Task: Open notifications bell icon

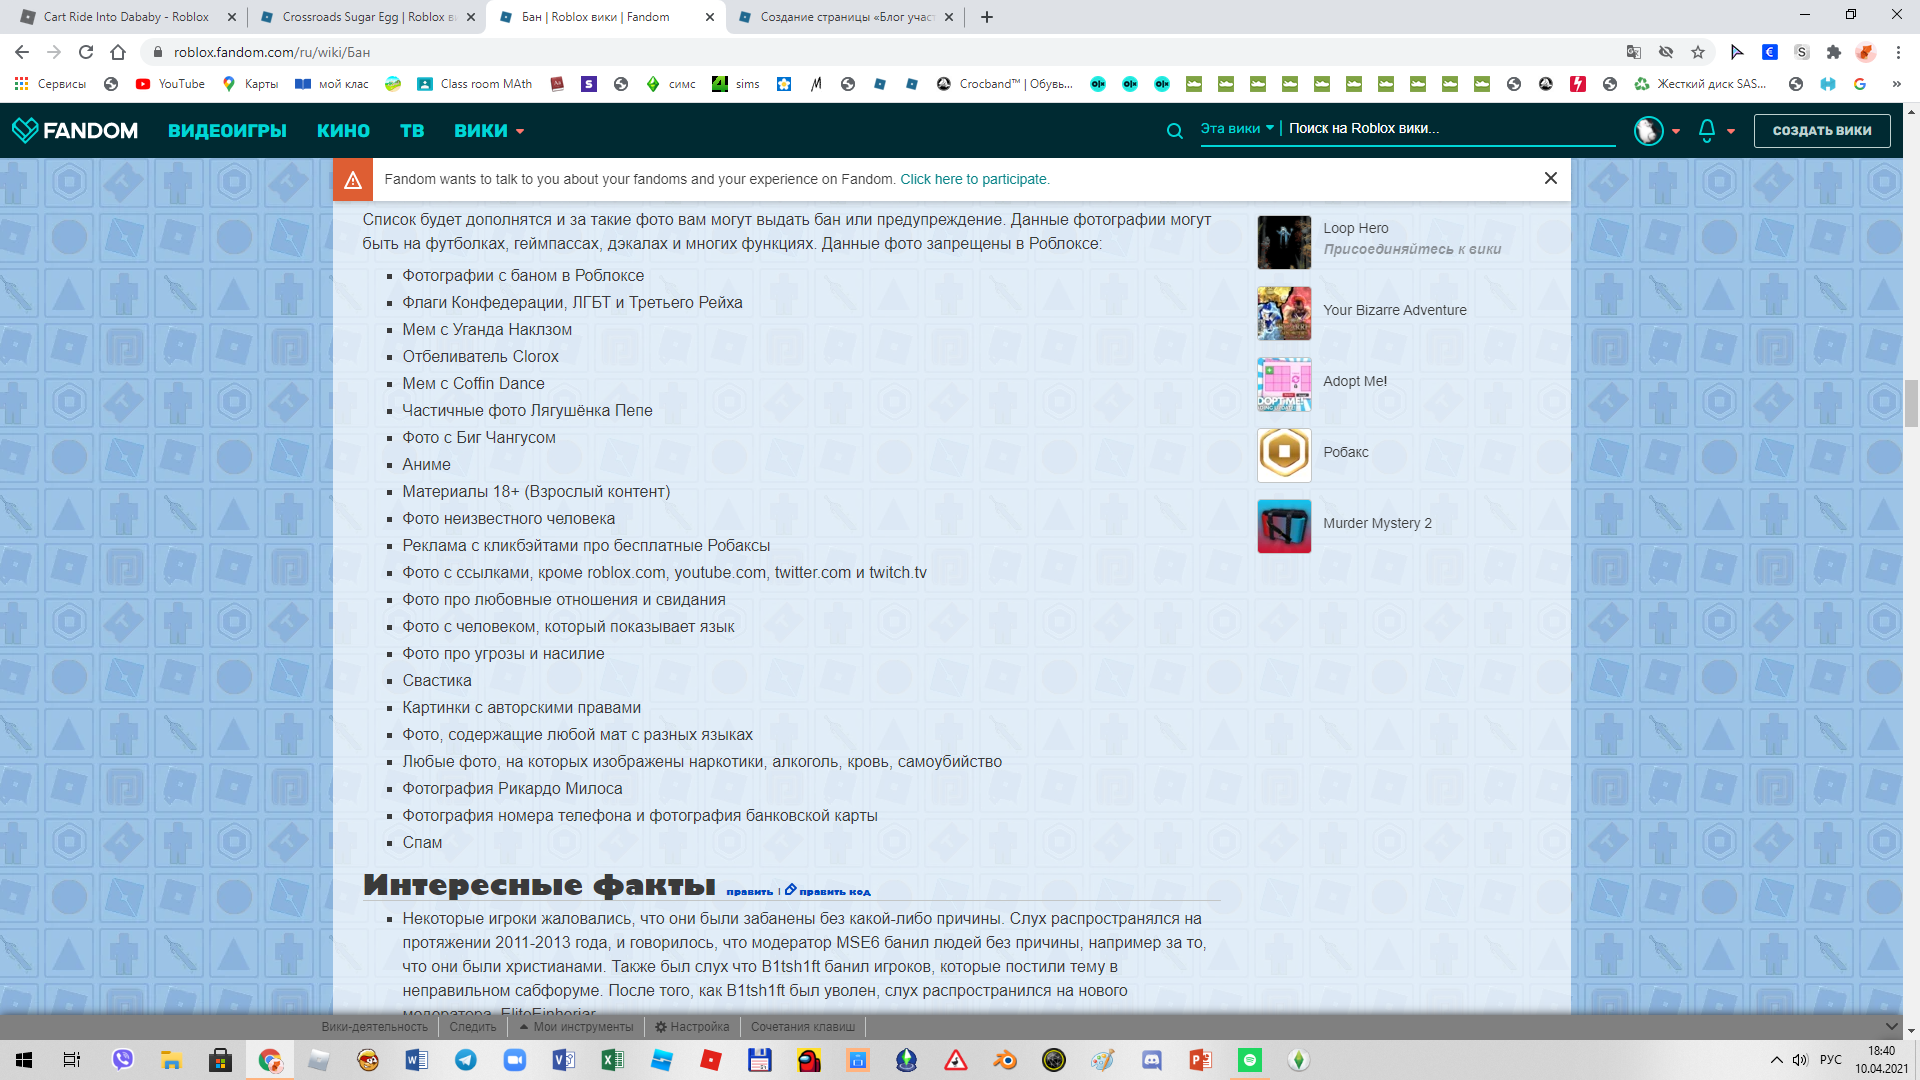Action: tap(1707, 130)
